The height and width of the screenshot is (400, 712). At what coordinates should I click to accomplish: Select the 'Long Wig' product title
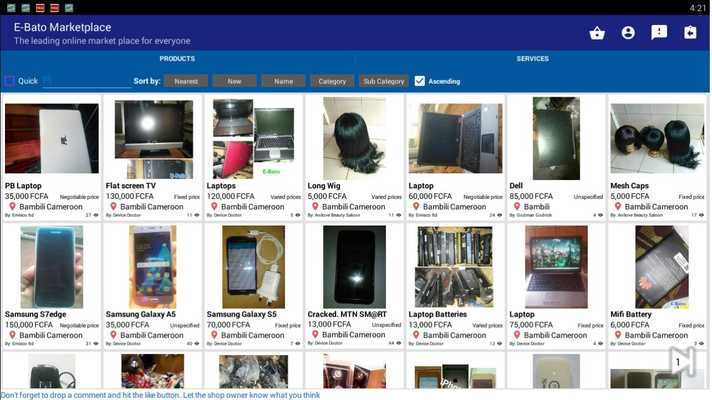click(324, 186)
